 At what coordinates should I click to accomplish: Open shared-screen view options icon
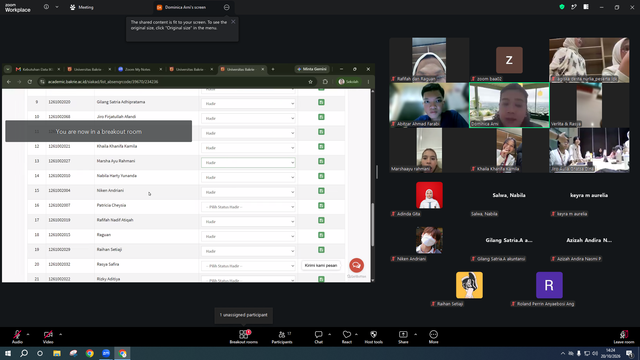[x=227, y=7]
